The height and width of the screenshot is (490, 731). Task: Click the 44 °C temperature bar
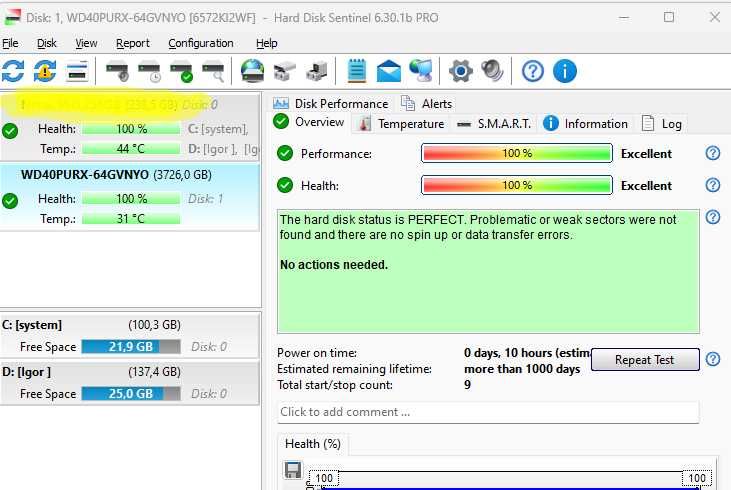[131, 149]
